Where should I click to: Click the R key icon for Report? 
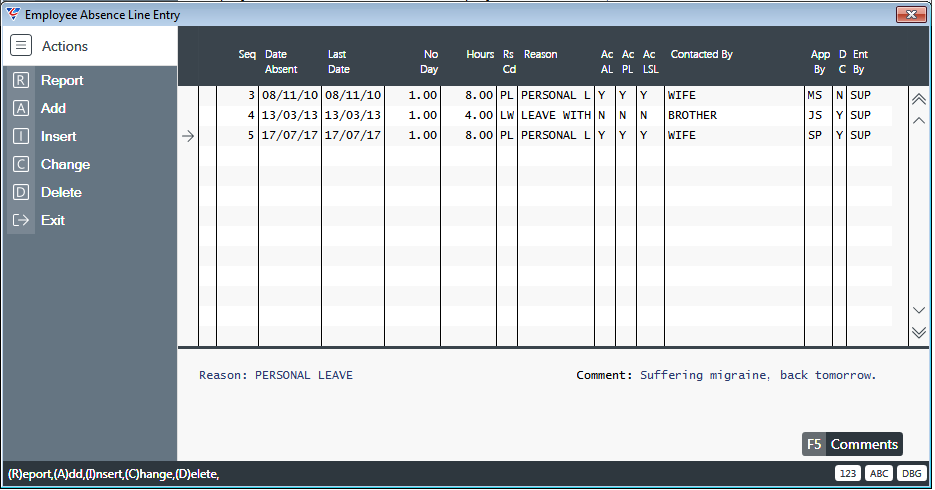(x=21, y=80)
